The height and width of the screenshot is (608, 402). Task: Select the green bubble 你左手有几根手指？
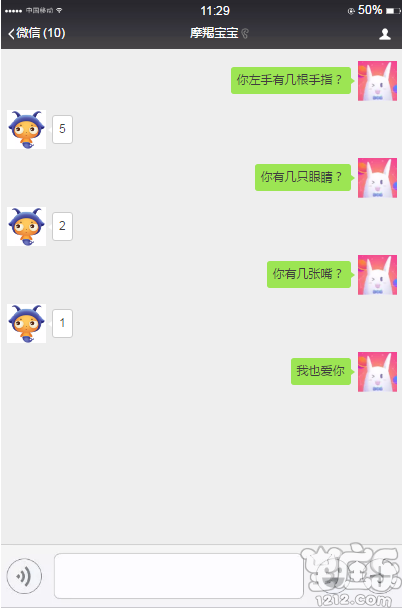[x=292, y=80]
